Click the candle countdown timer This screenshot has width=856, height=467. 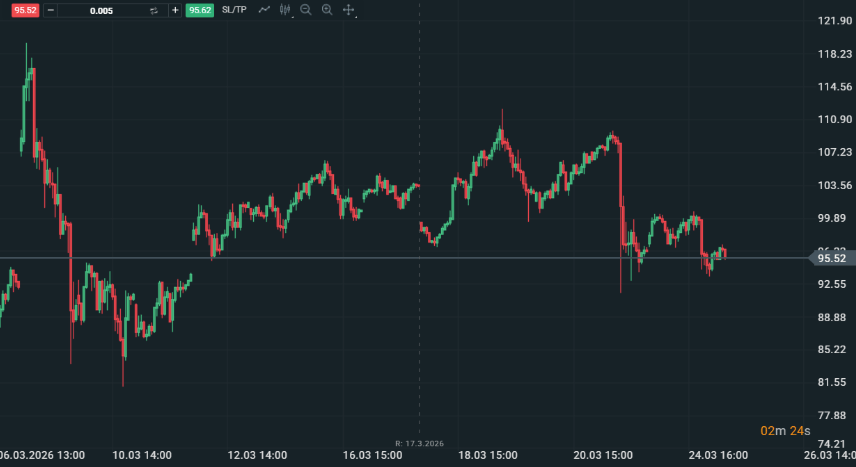[785, 430]
